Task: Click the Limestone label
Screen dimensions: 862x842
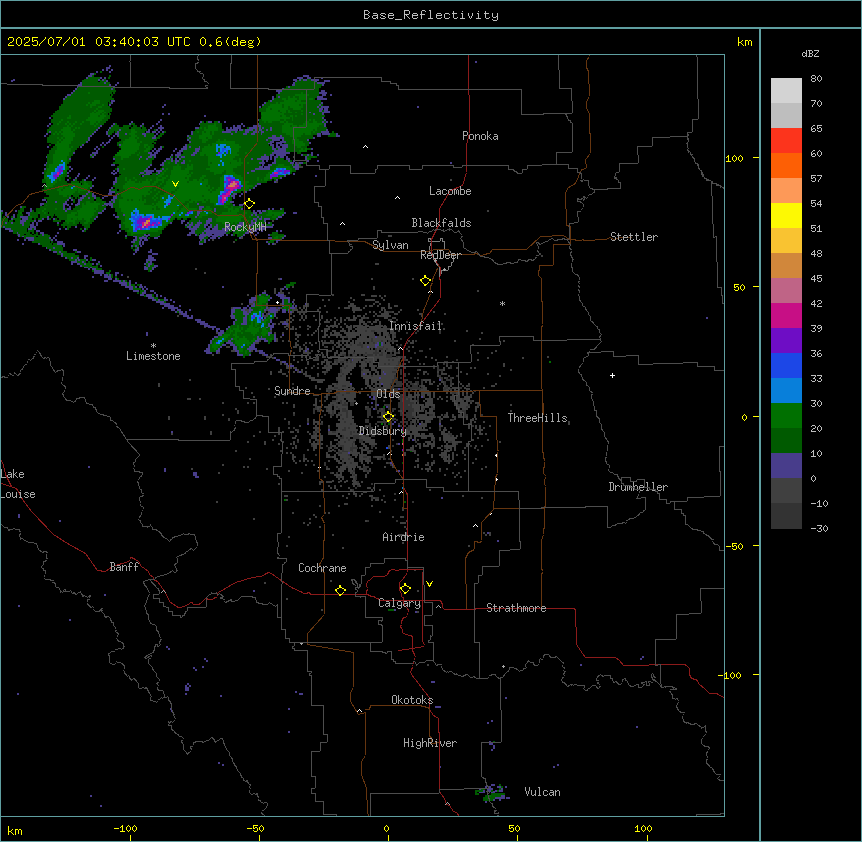Action: point(153,356)
